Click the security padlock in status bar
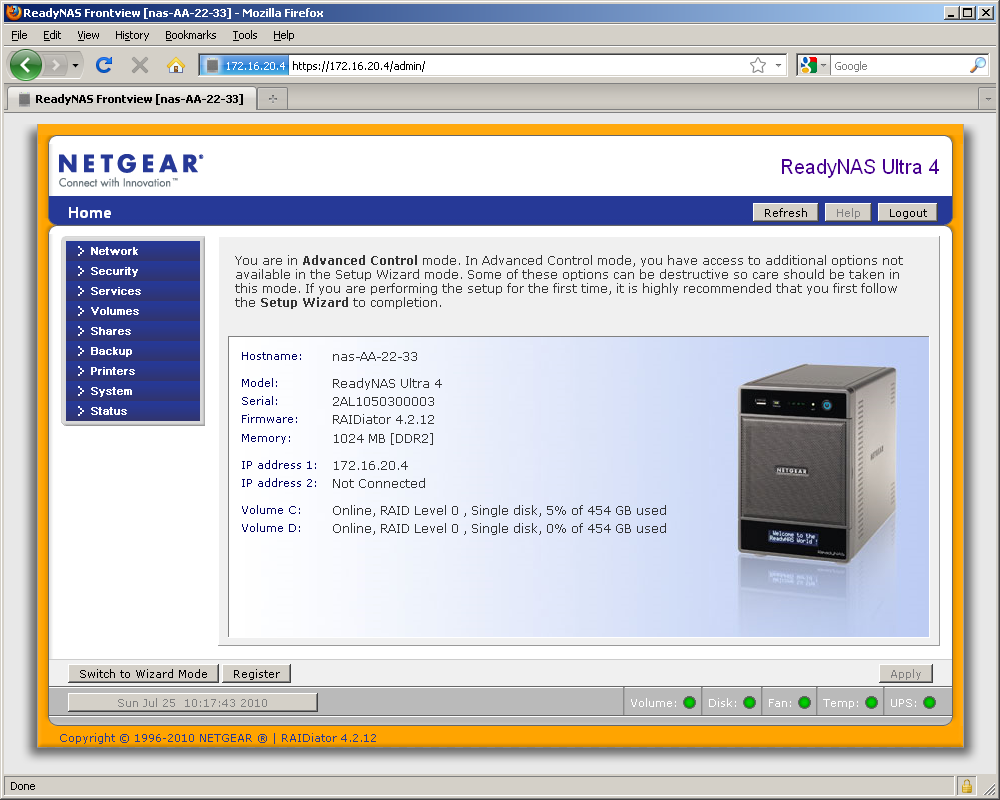This screenshot has width=1000, height=800. pos(966,785)
